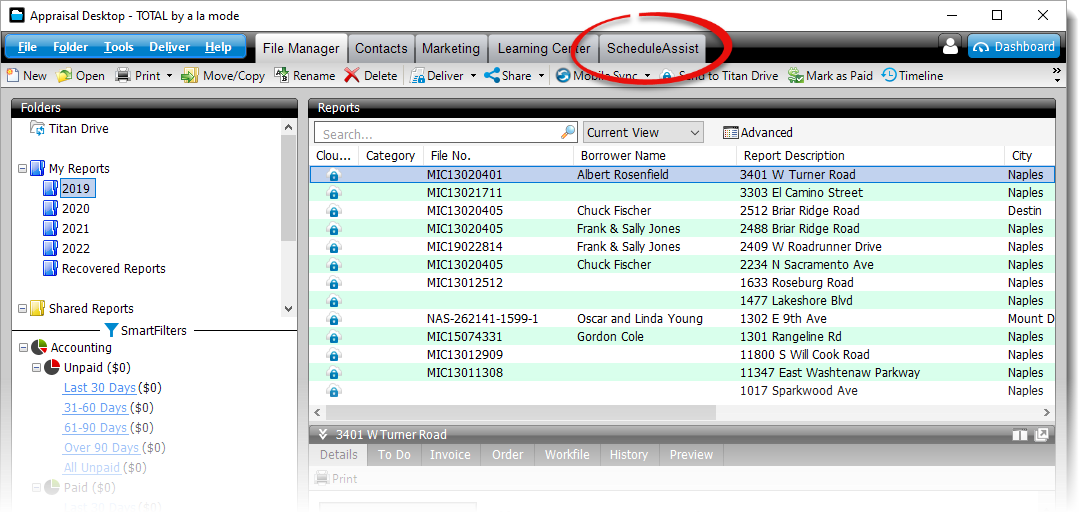Open the Dashboard button
The height and width of the screenshot is (513, 1086).
(x=1014, y=46)
